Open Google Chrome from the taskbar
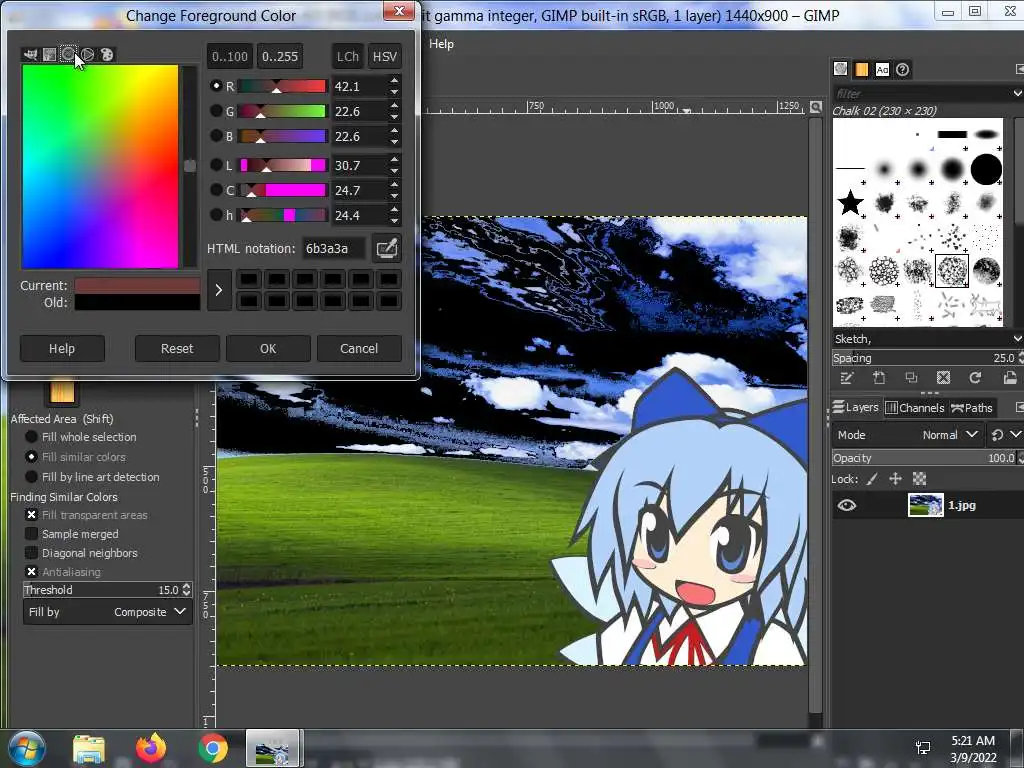 pos(213,748)
